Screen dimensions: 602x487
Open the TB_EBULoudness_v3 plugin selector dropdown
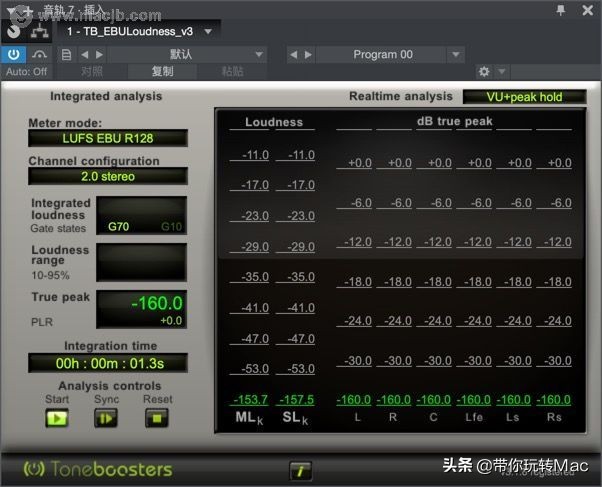point(208,31)
